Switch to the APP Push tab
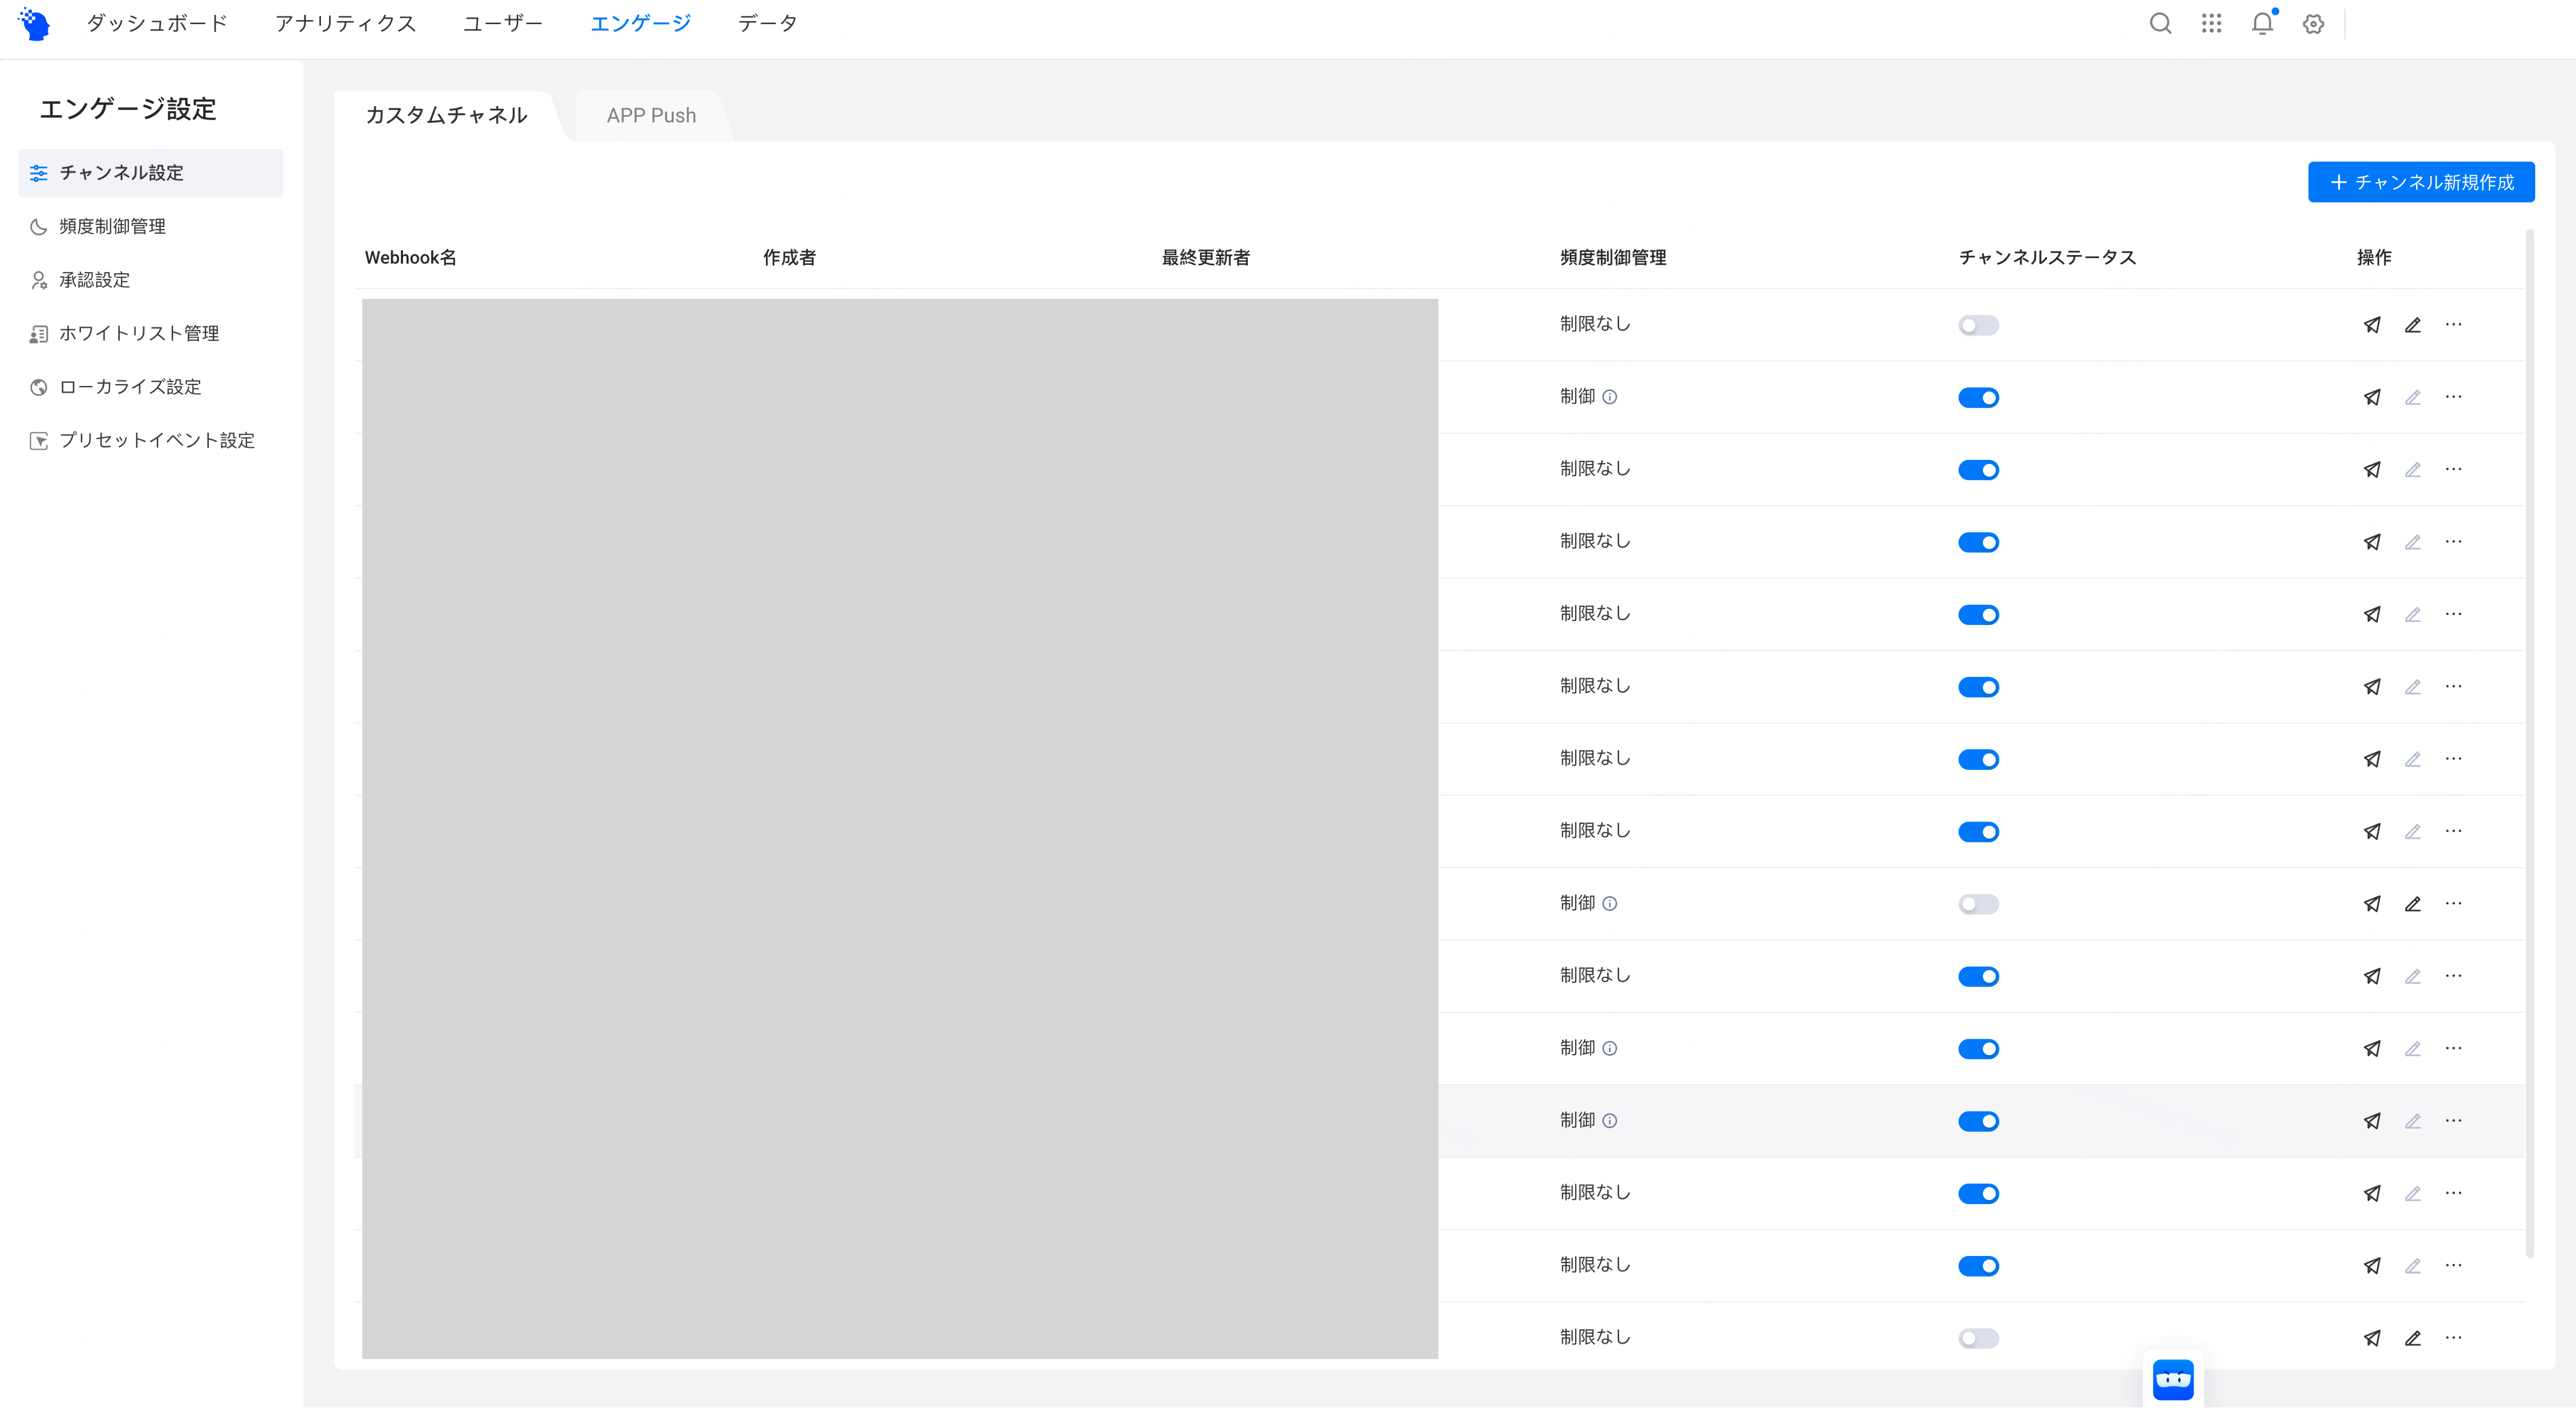This screenshot has height=1424, width=2576. (x=651, y=116)
